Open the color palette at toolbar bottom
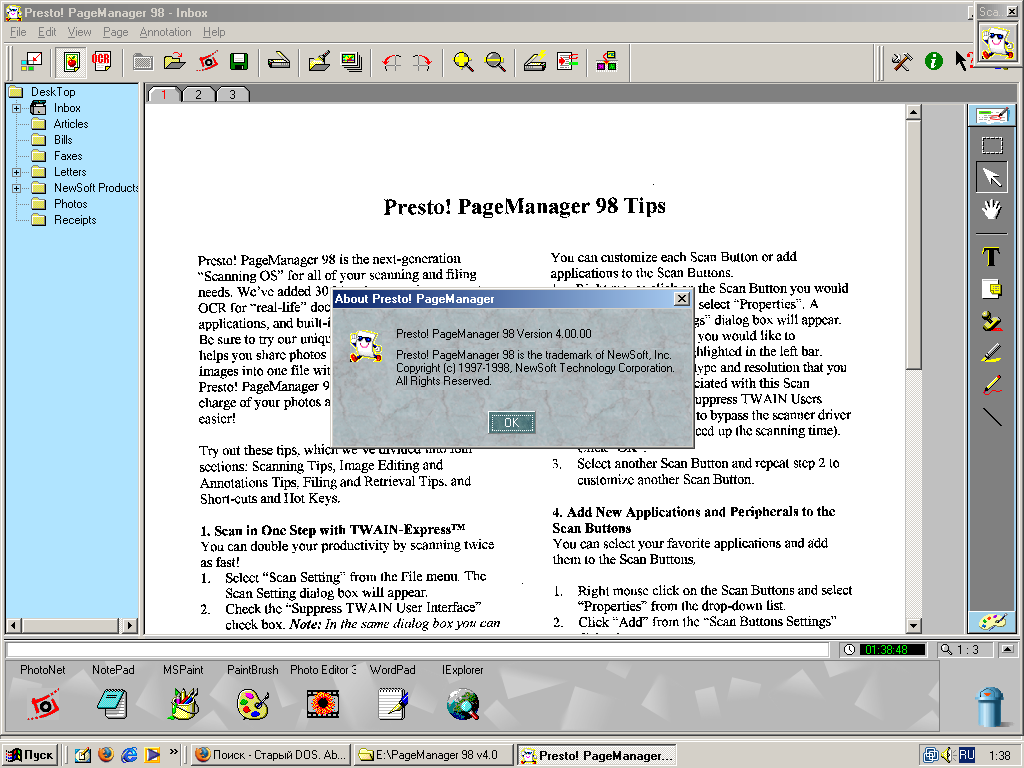Screen dimensions: 1024x768 991,621
